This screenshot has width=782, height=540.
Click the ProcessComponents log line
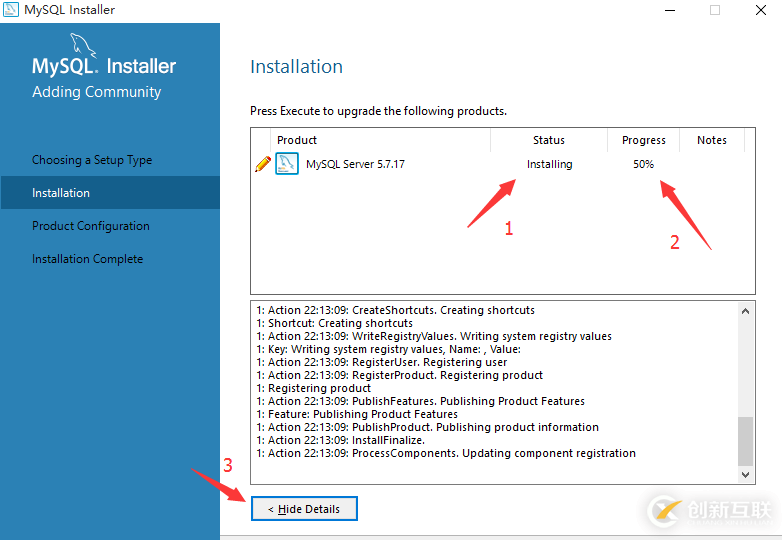(446, 453)
